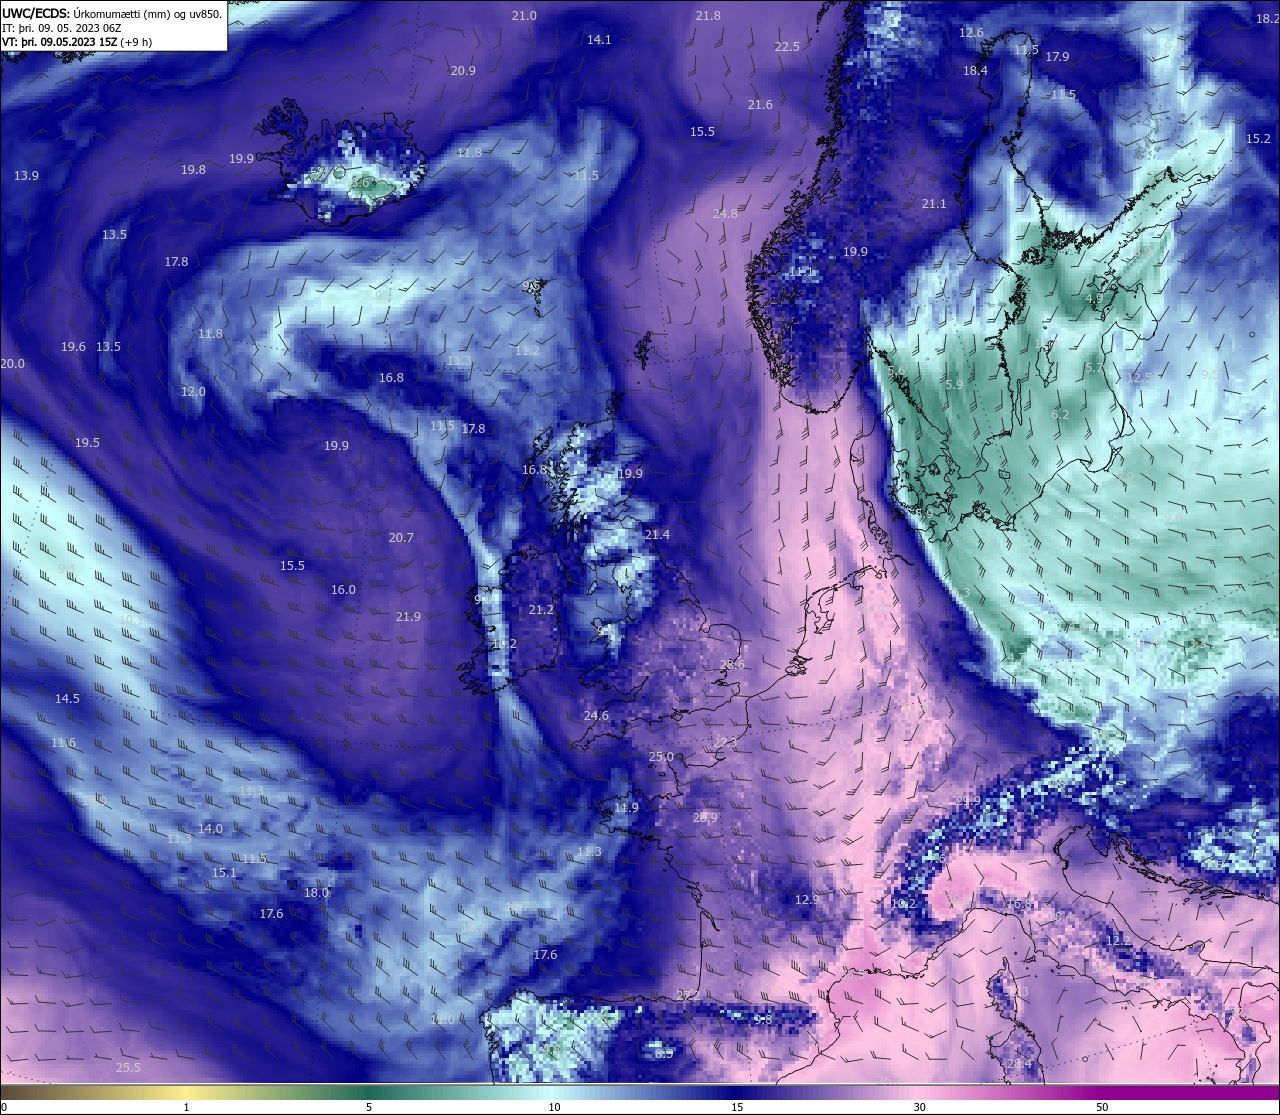The height and width of the screenshot is (1115, 1280).
Task: Click the map value 18.4
Action: pyautogui.click(x=975, y=71)
